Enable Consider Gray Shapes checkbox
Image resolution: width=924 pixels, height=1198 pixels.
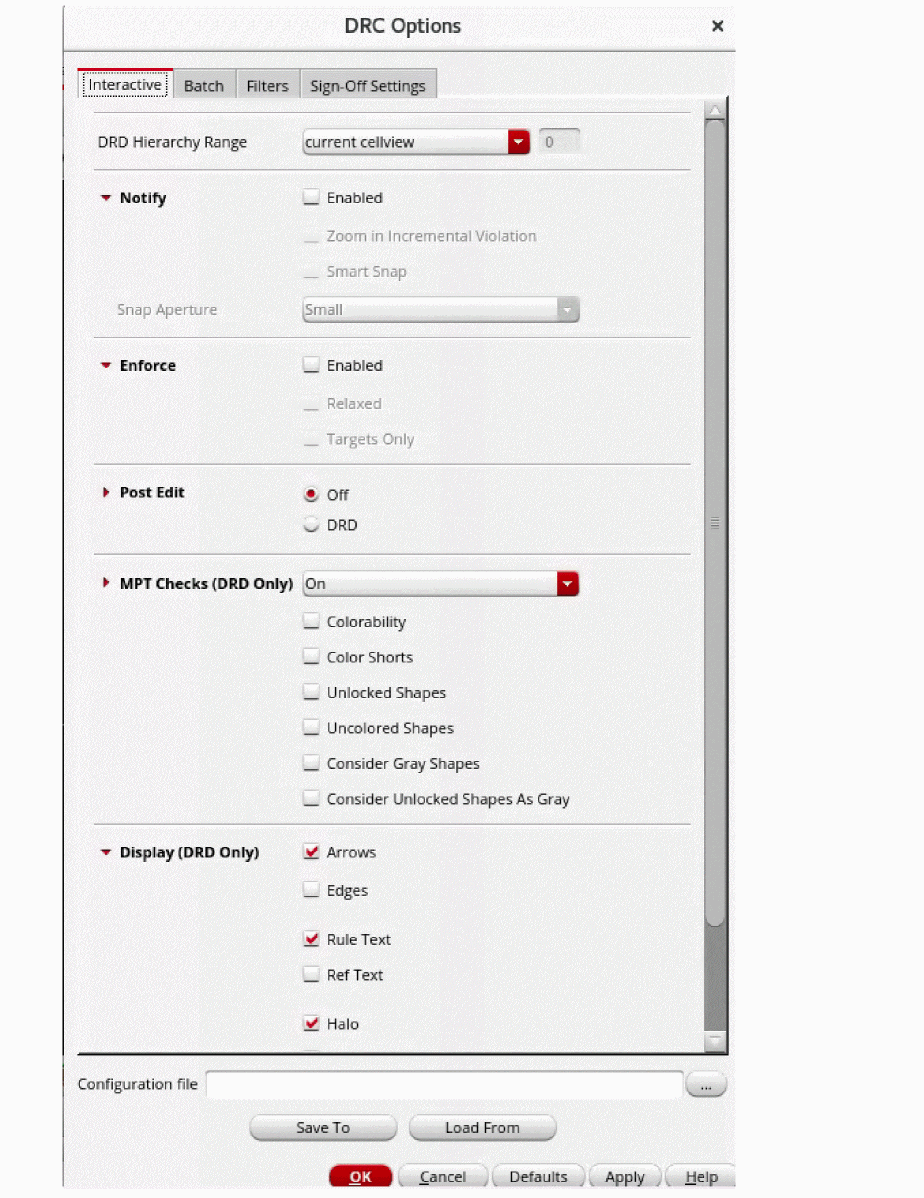(311, 763)
